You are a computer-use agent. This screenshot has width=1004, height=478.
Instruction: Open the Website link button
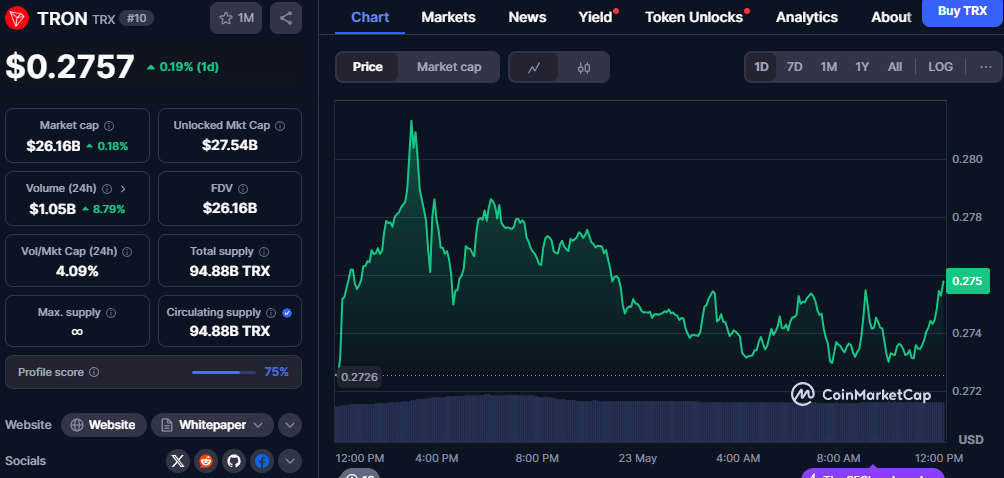(104, 425)
